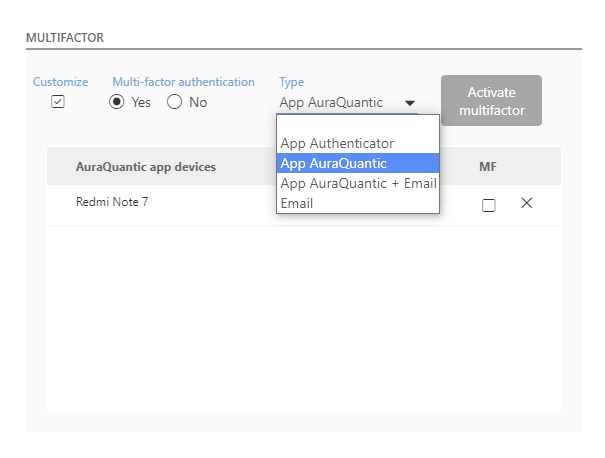Click the Multi-factor authentication label
Image resolution: width=605 pixels, height=458 pixels.
pyautogui.click(x=183, y=82)
